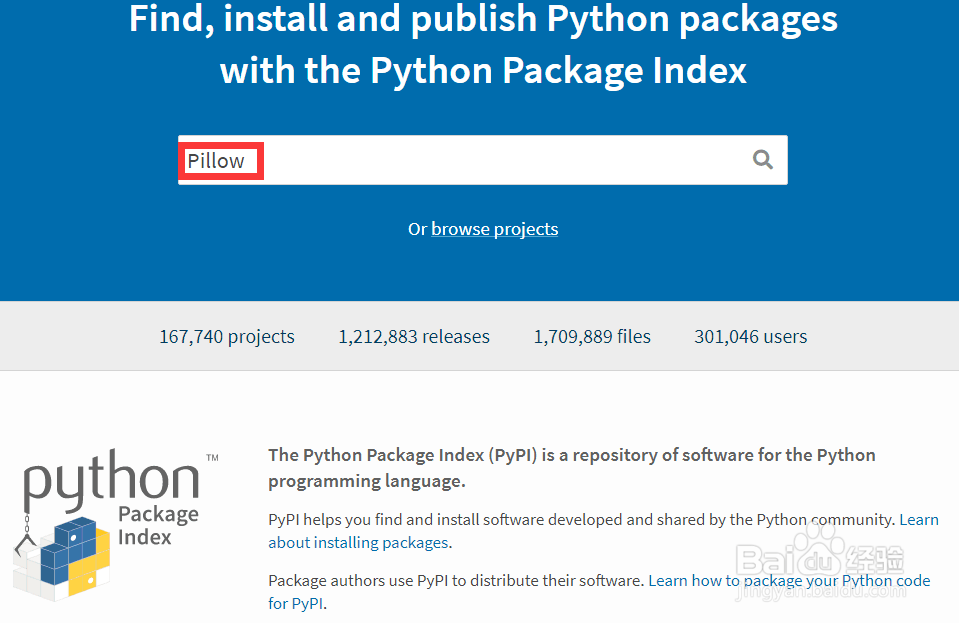Click the 1,212,883 releases statistic
This screenshot has width=959, height=623.
point(414,336)
